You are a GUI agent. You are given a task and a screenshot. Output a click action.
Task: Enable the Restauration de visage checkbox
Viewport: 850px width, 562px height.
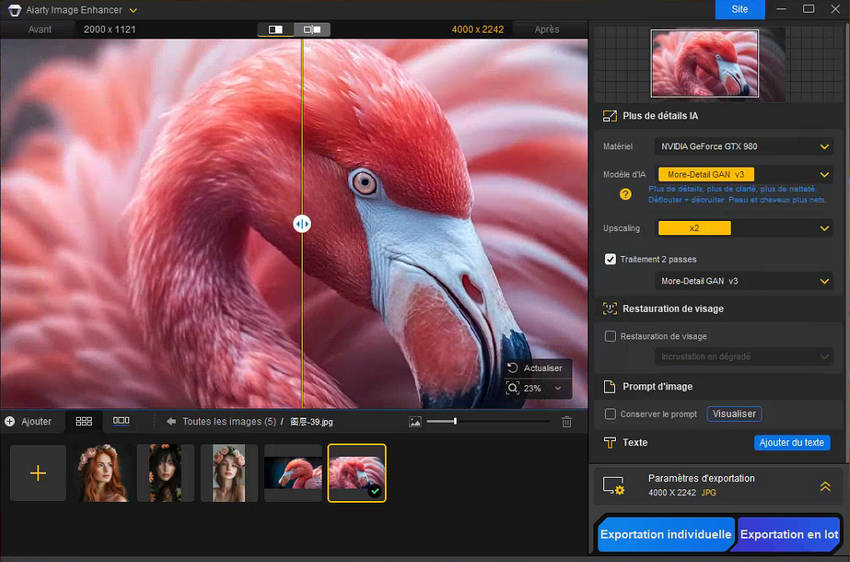(x=610, y=337)
